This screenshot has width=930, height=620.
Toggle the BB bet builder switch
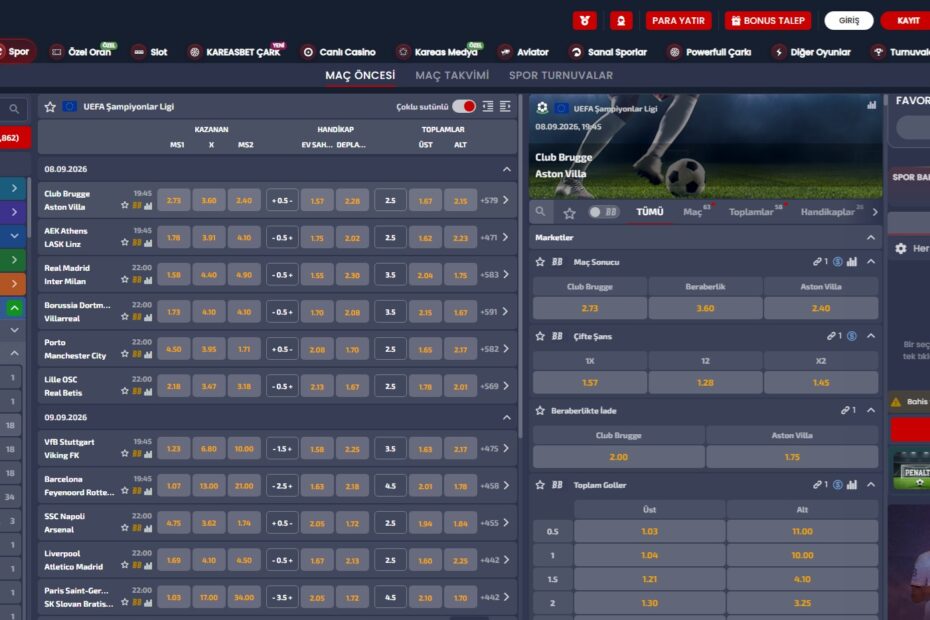(x=604, y=212)
